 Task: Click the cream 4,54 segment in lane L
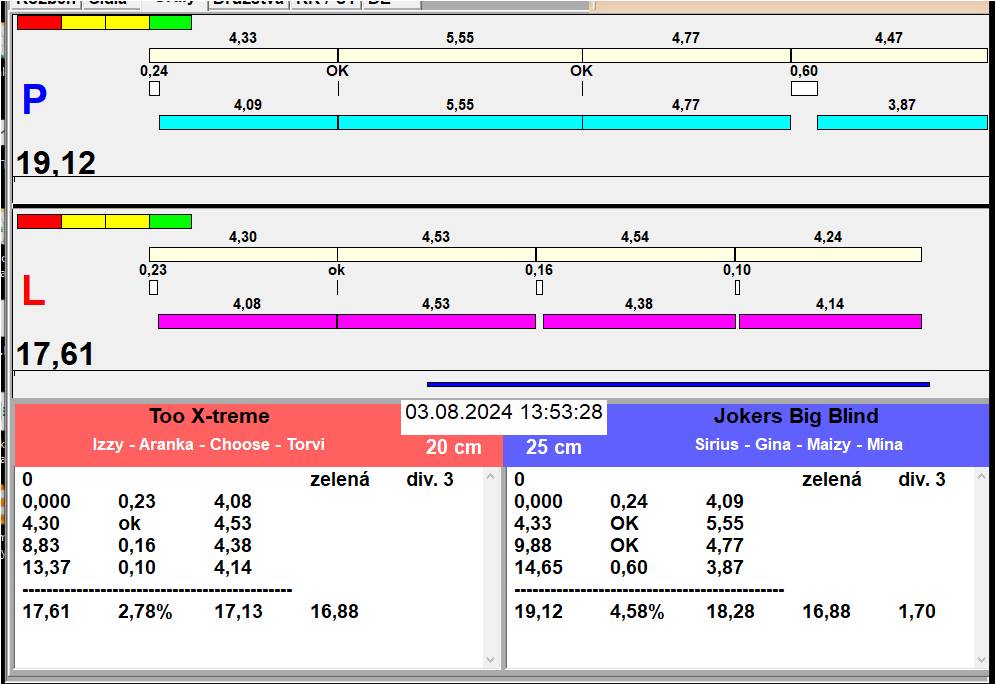635,254
